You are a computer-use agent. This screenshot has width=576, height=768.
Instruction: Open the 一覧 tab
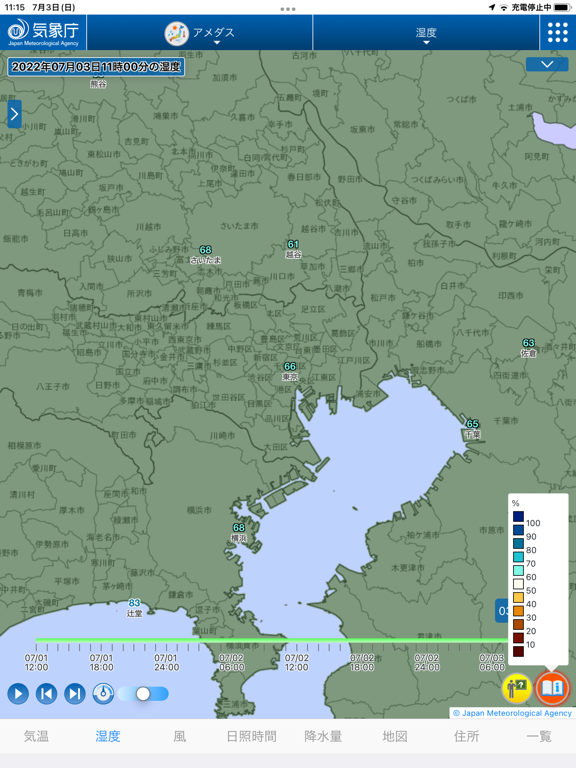point(539,736)
